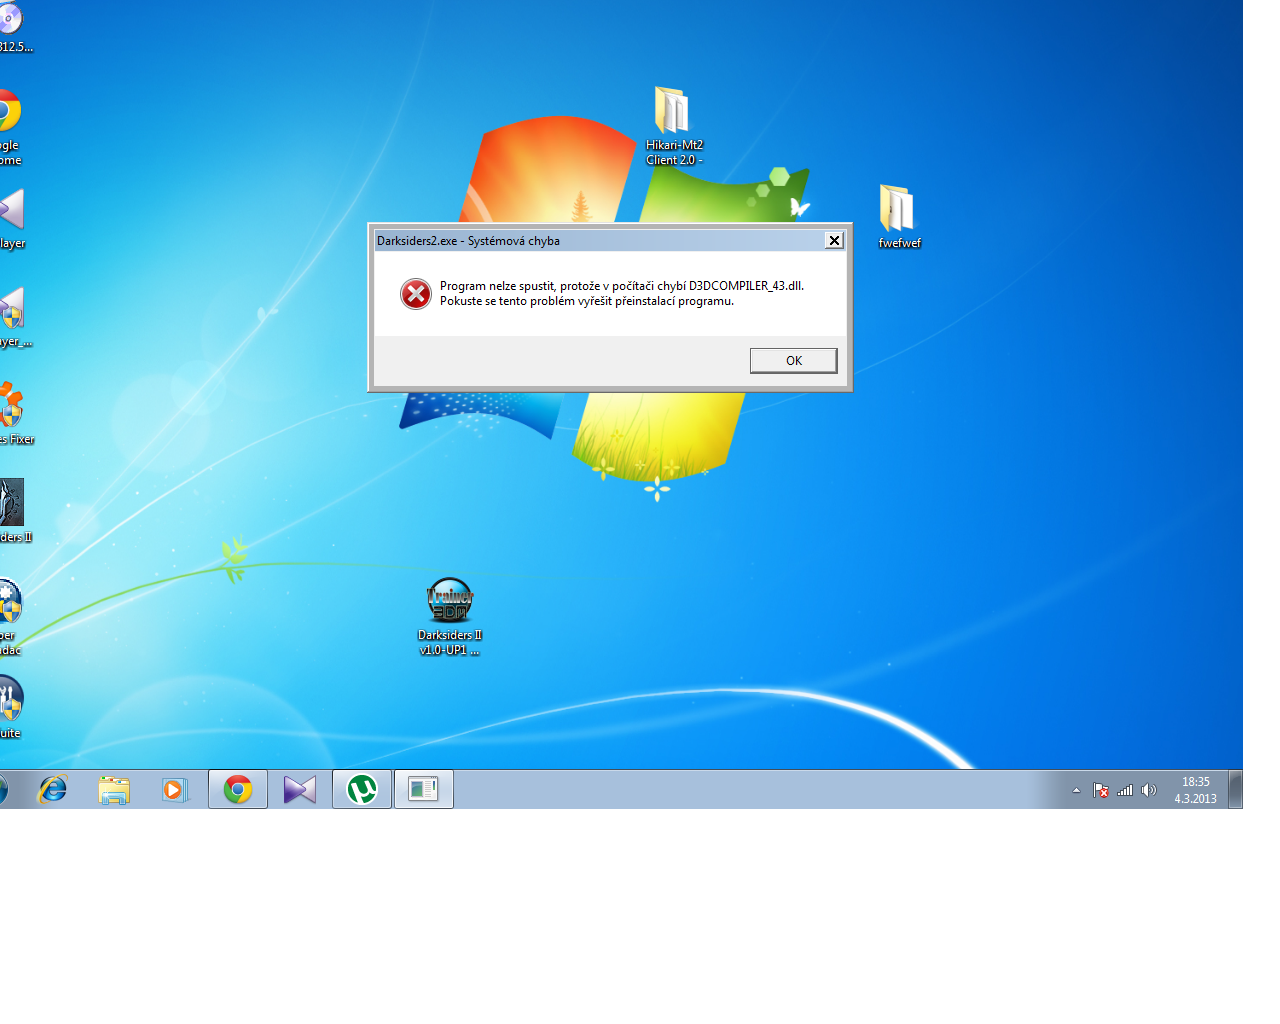Viewport: 1280px width, 1024px height.
Task: Open Windows Explorer from the taskbar
Action: 114,789
